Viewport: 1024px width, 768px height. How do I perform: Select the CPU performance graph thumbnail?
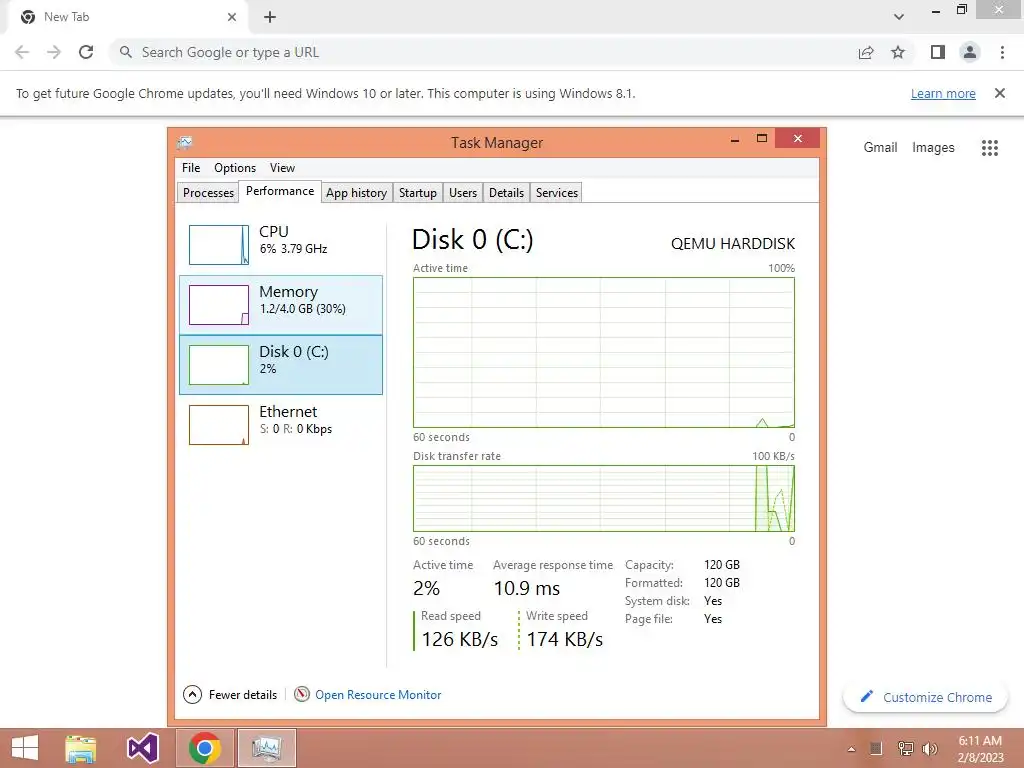(219, 245)
